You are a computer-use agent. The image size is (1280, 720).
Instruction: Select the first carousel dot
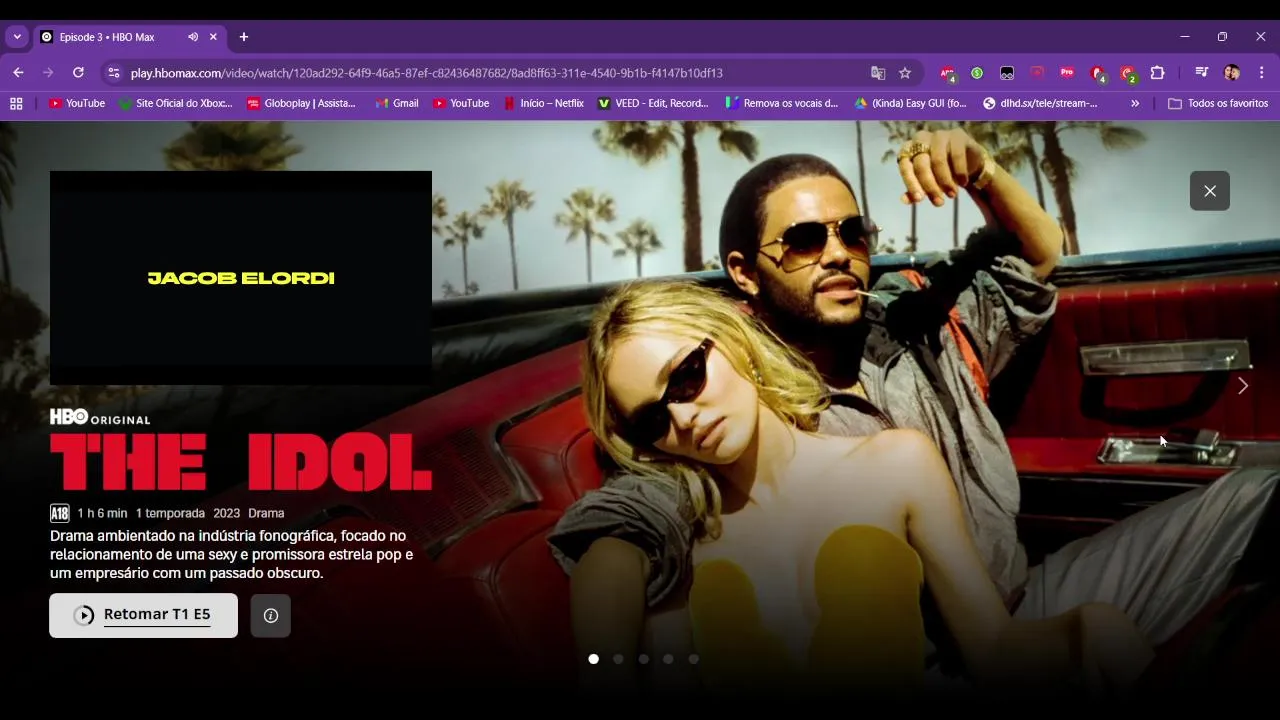(594, 659)
